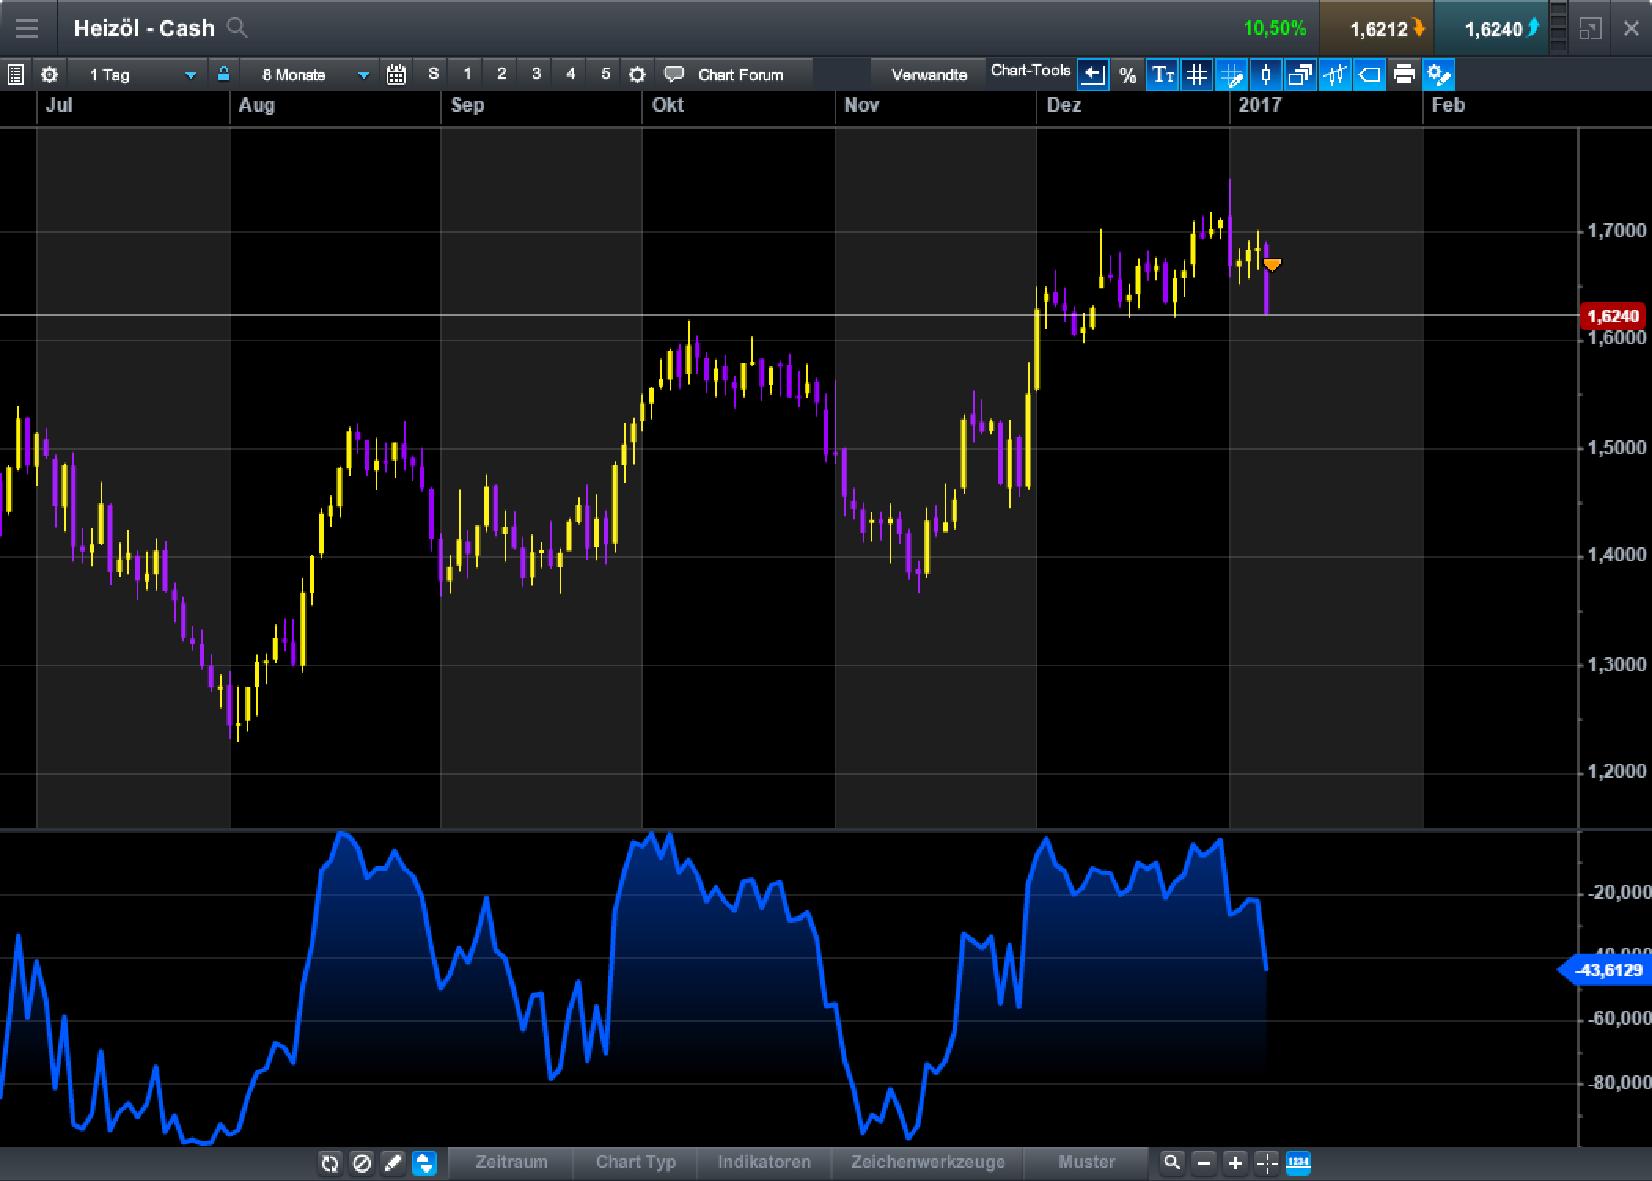
Task: Click the percent change display icon
Action: [x=1128, y=73]
